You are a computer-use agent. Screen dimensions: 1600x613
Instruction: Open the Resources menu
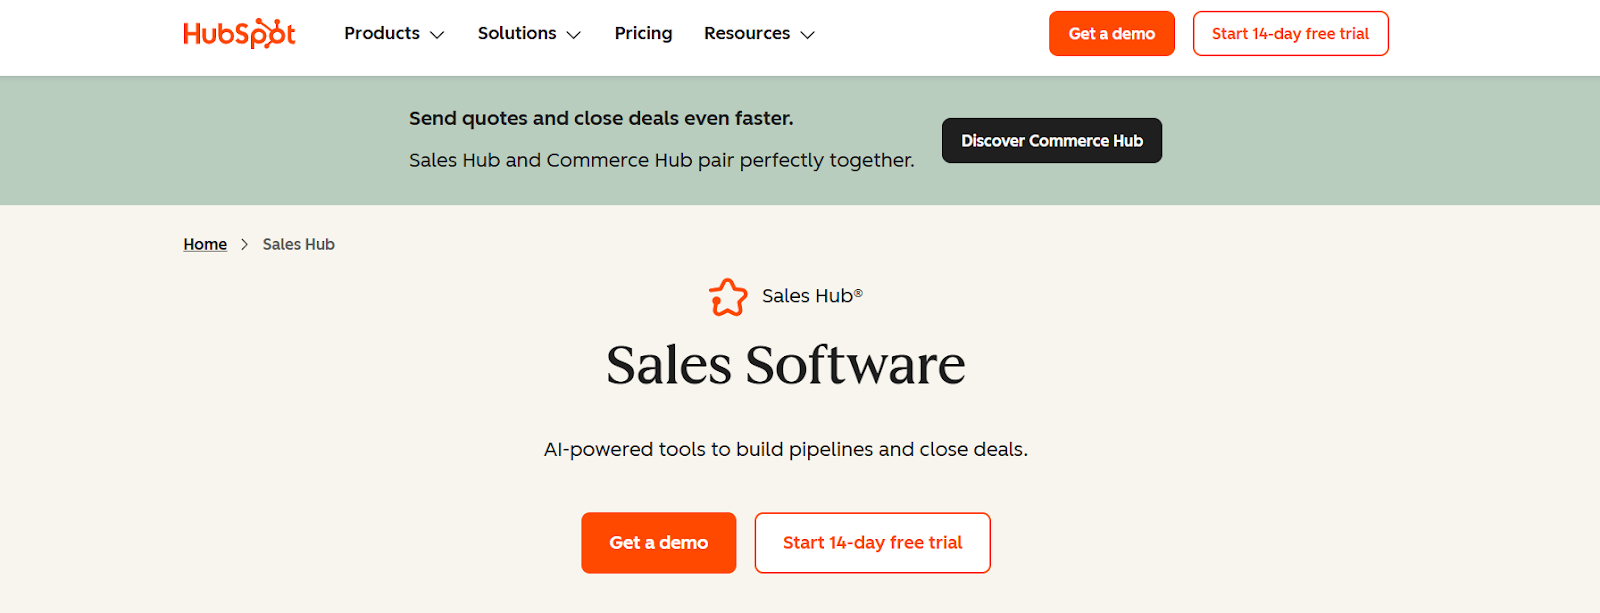point(747,33)
